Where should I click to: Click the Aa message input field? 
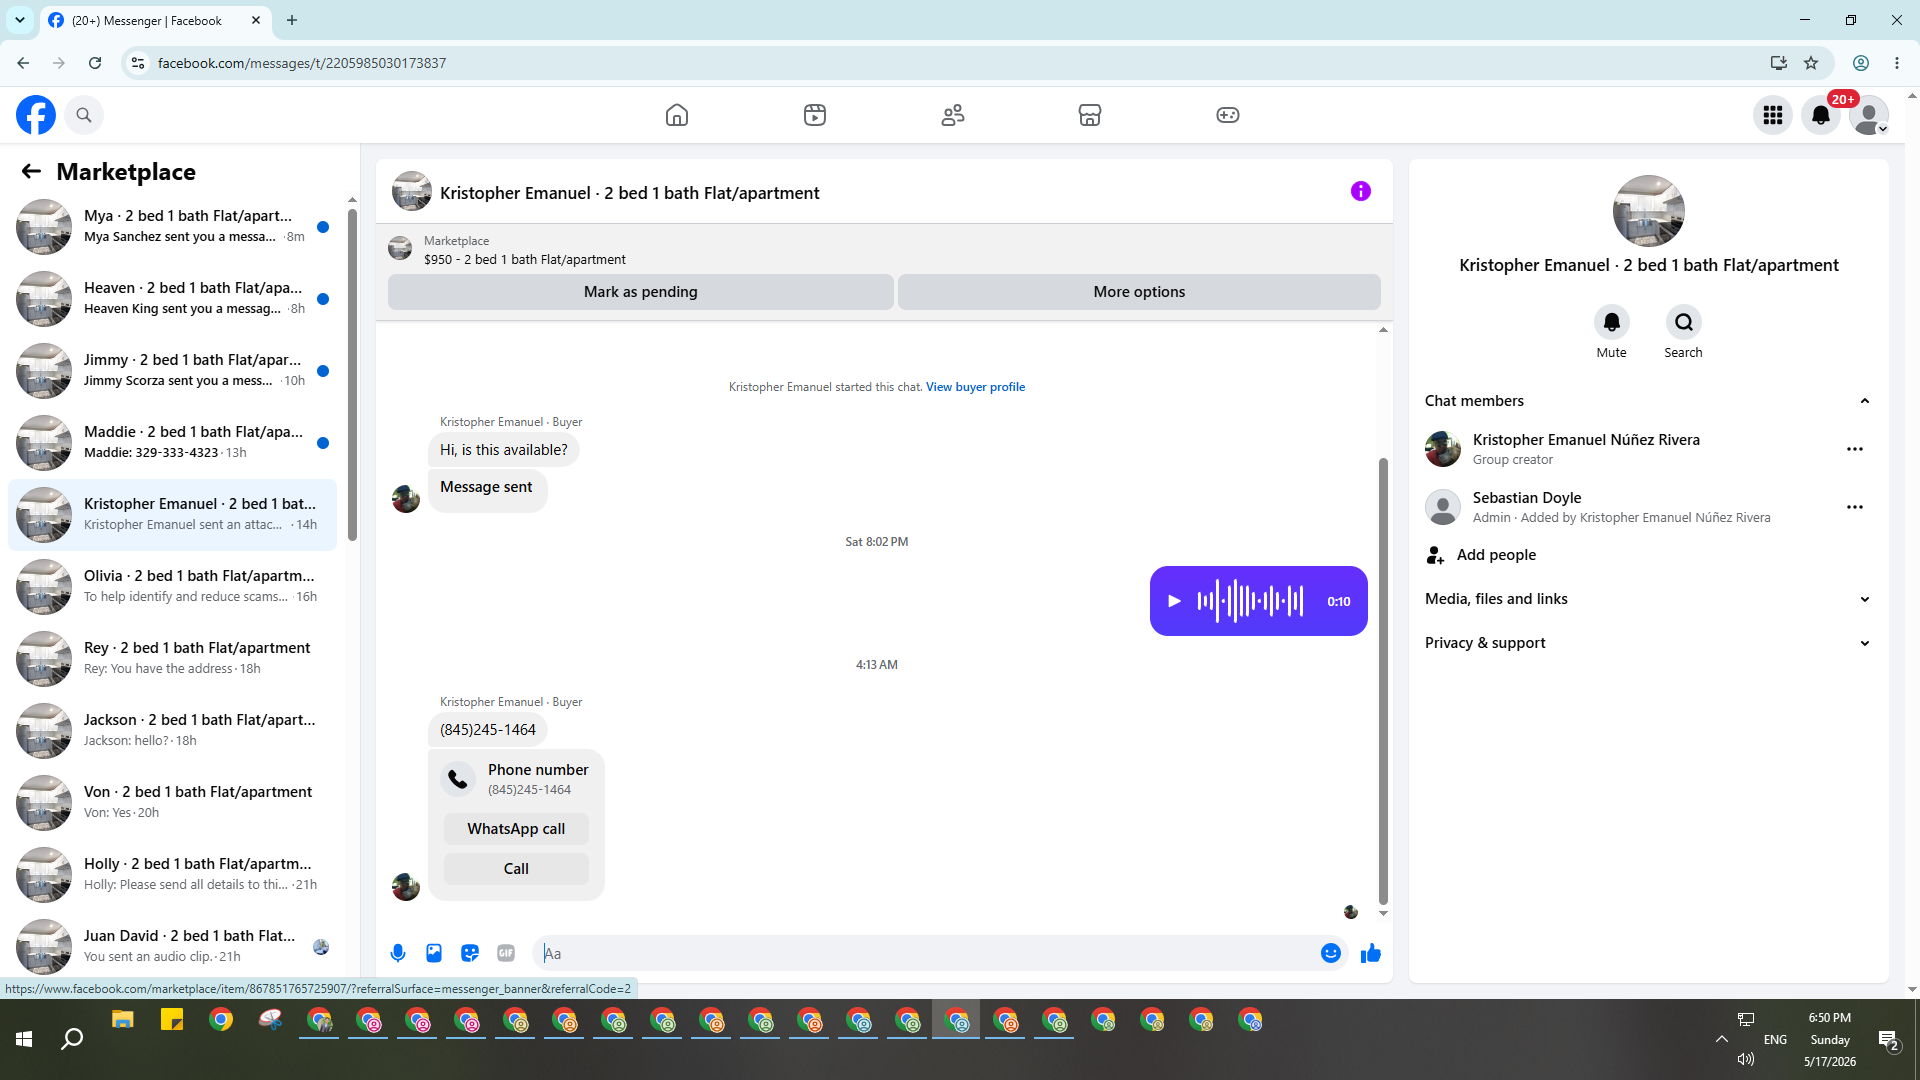926,953
